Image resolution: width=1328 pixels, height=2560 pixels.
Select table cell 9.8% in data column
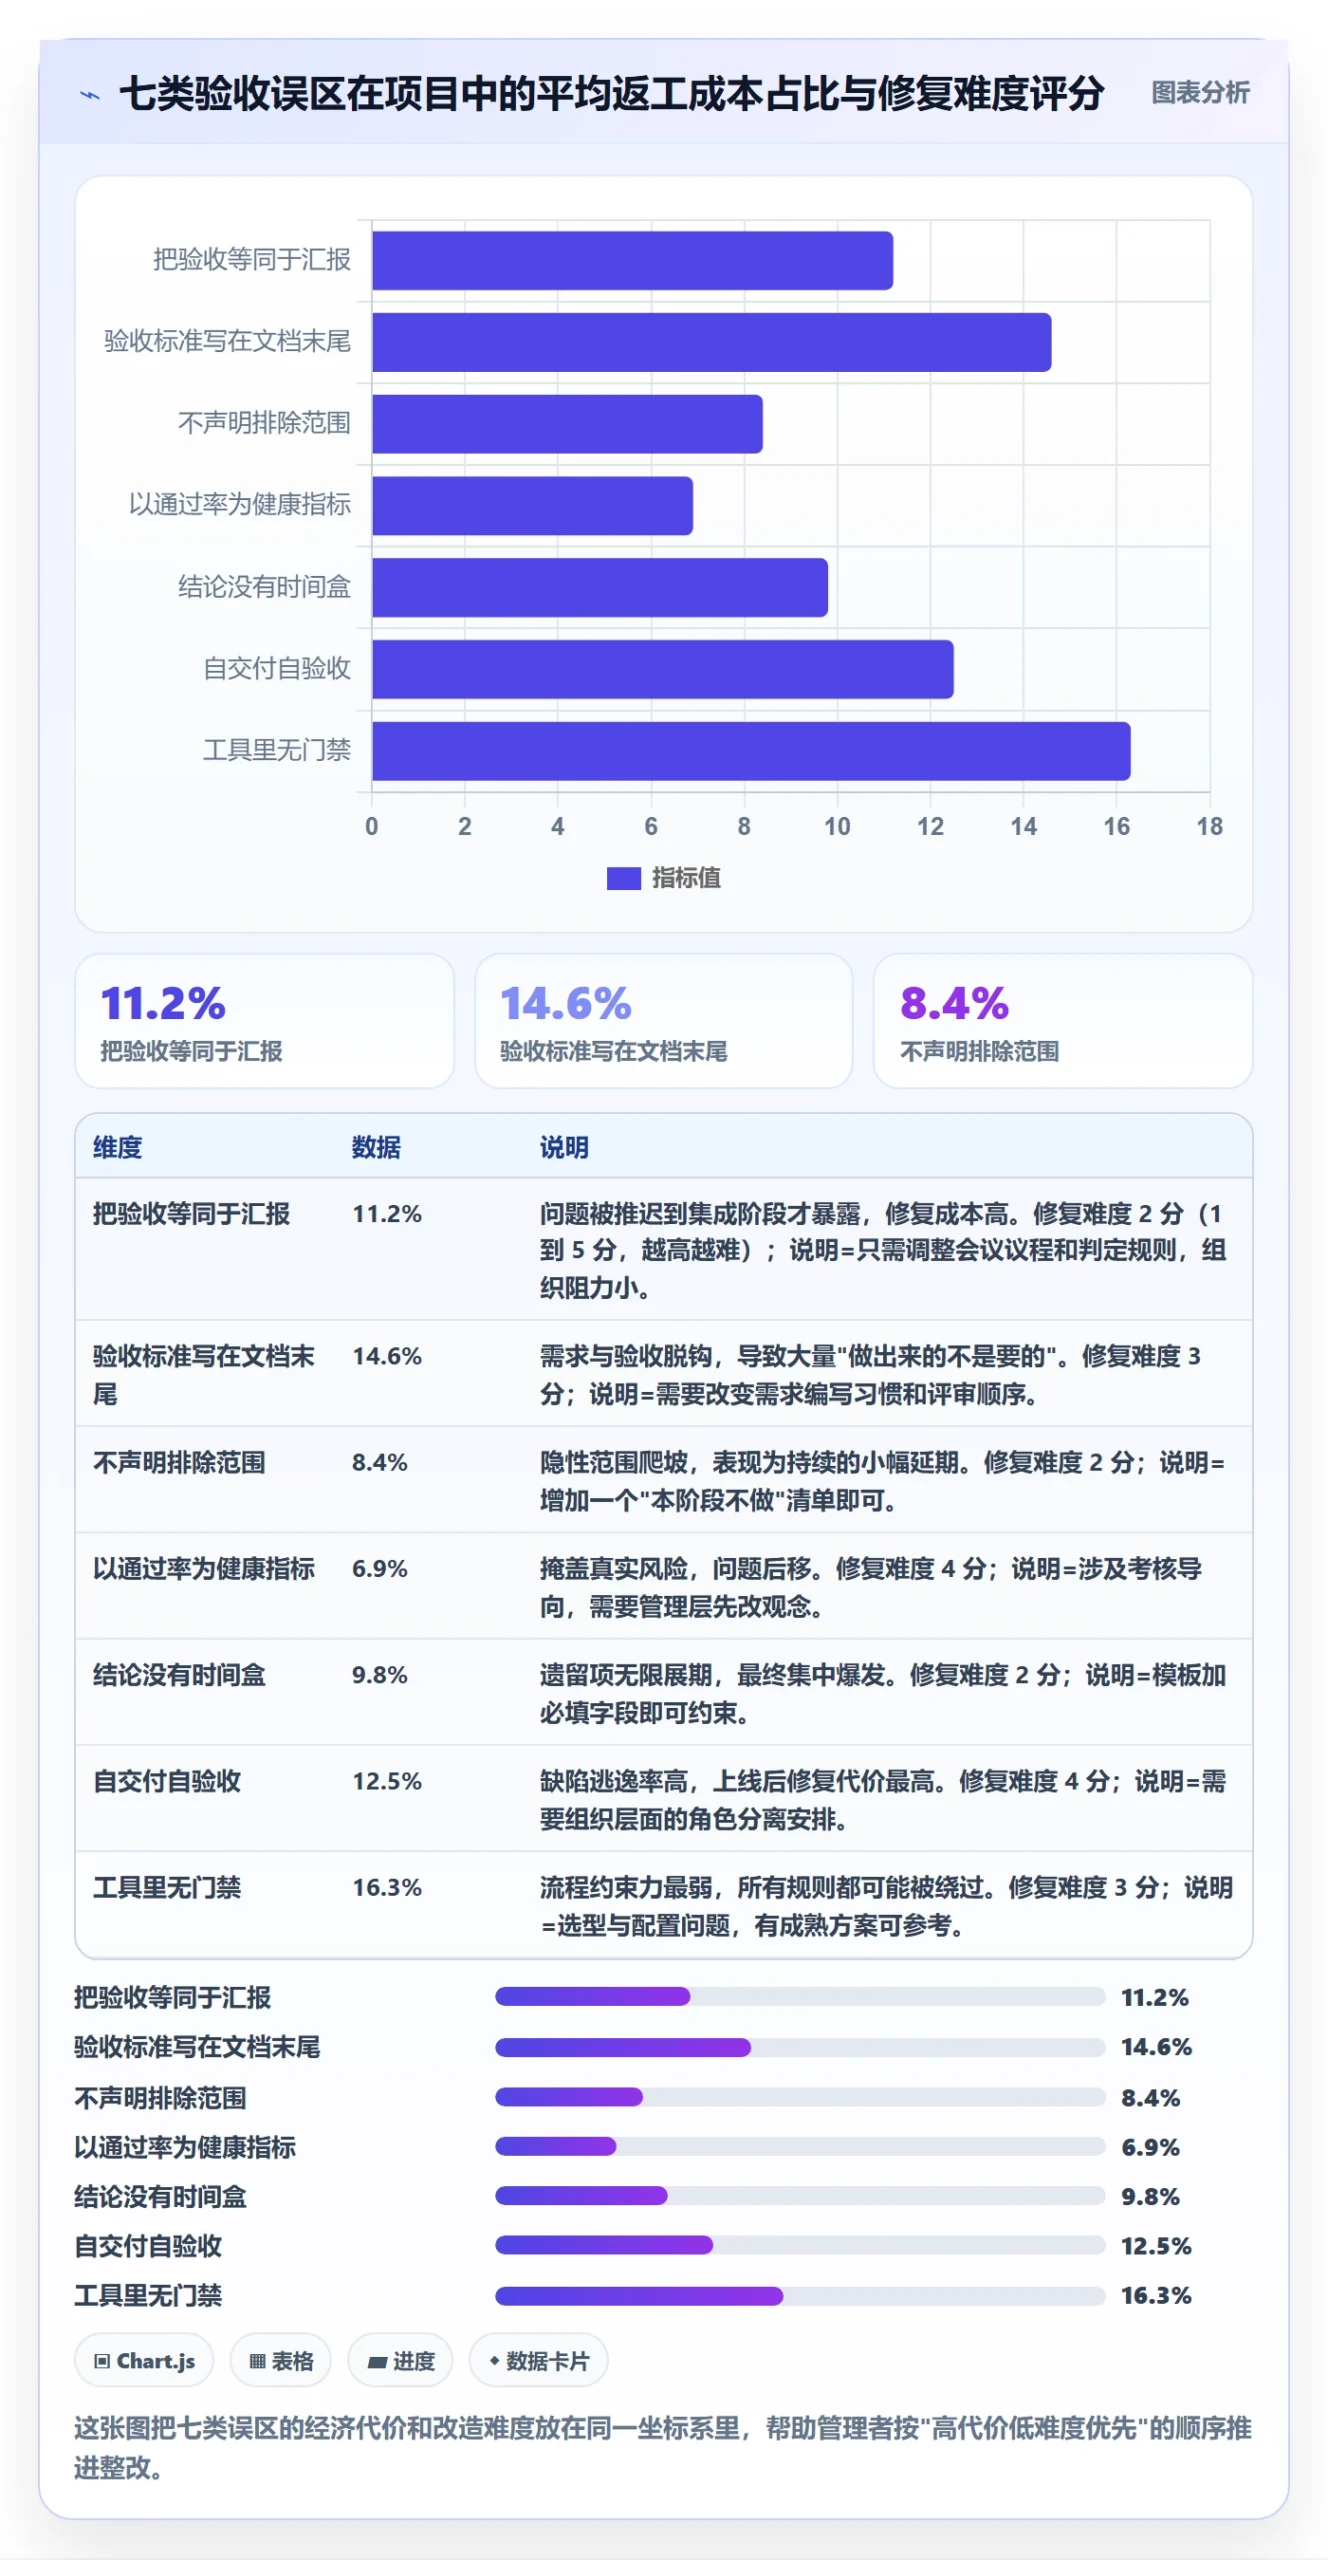[x=380, y=1675]
